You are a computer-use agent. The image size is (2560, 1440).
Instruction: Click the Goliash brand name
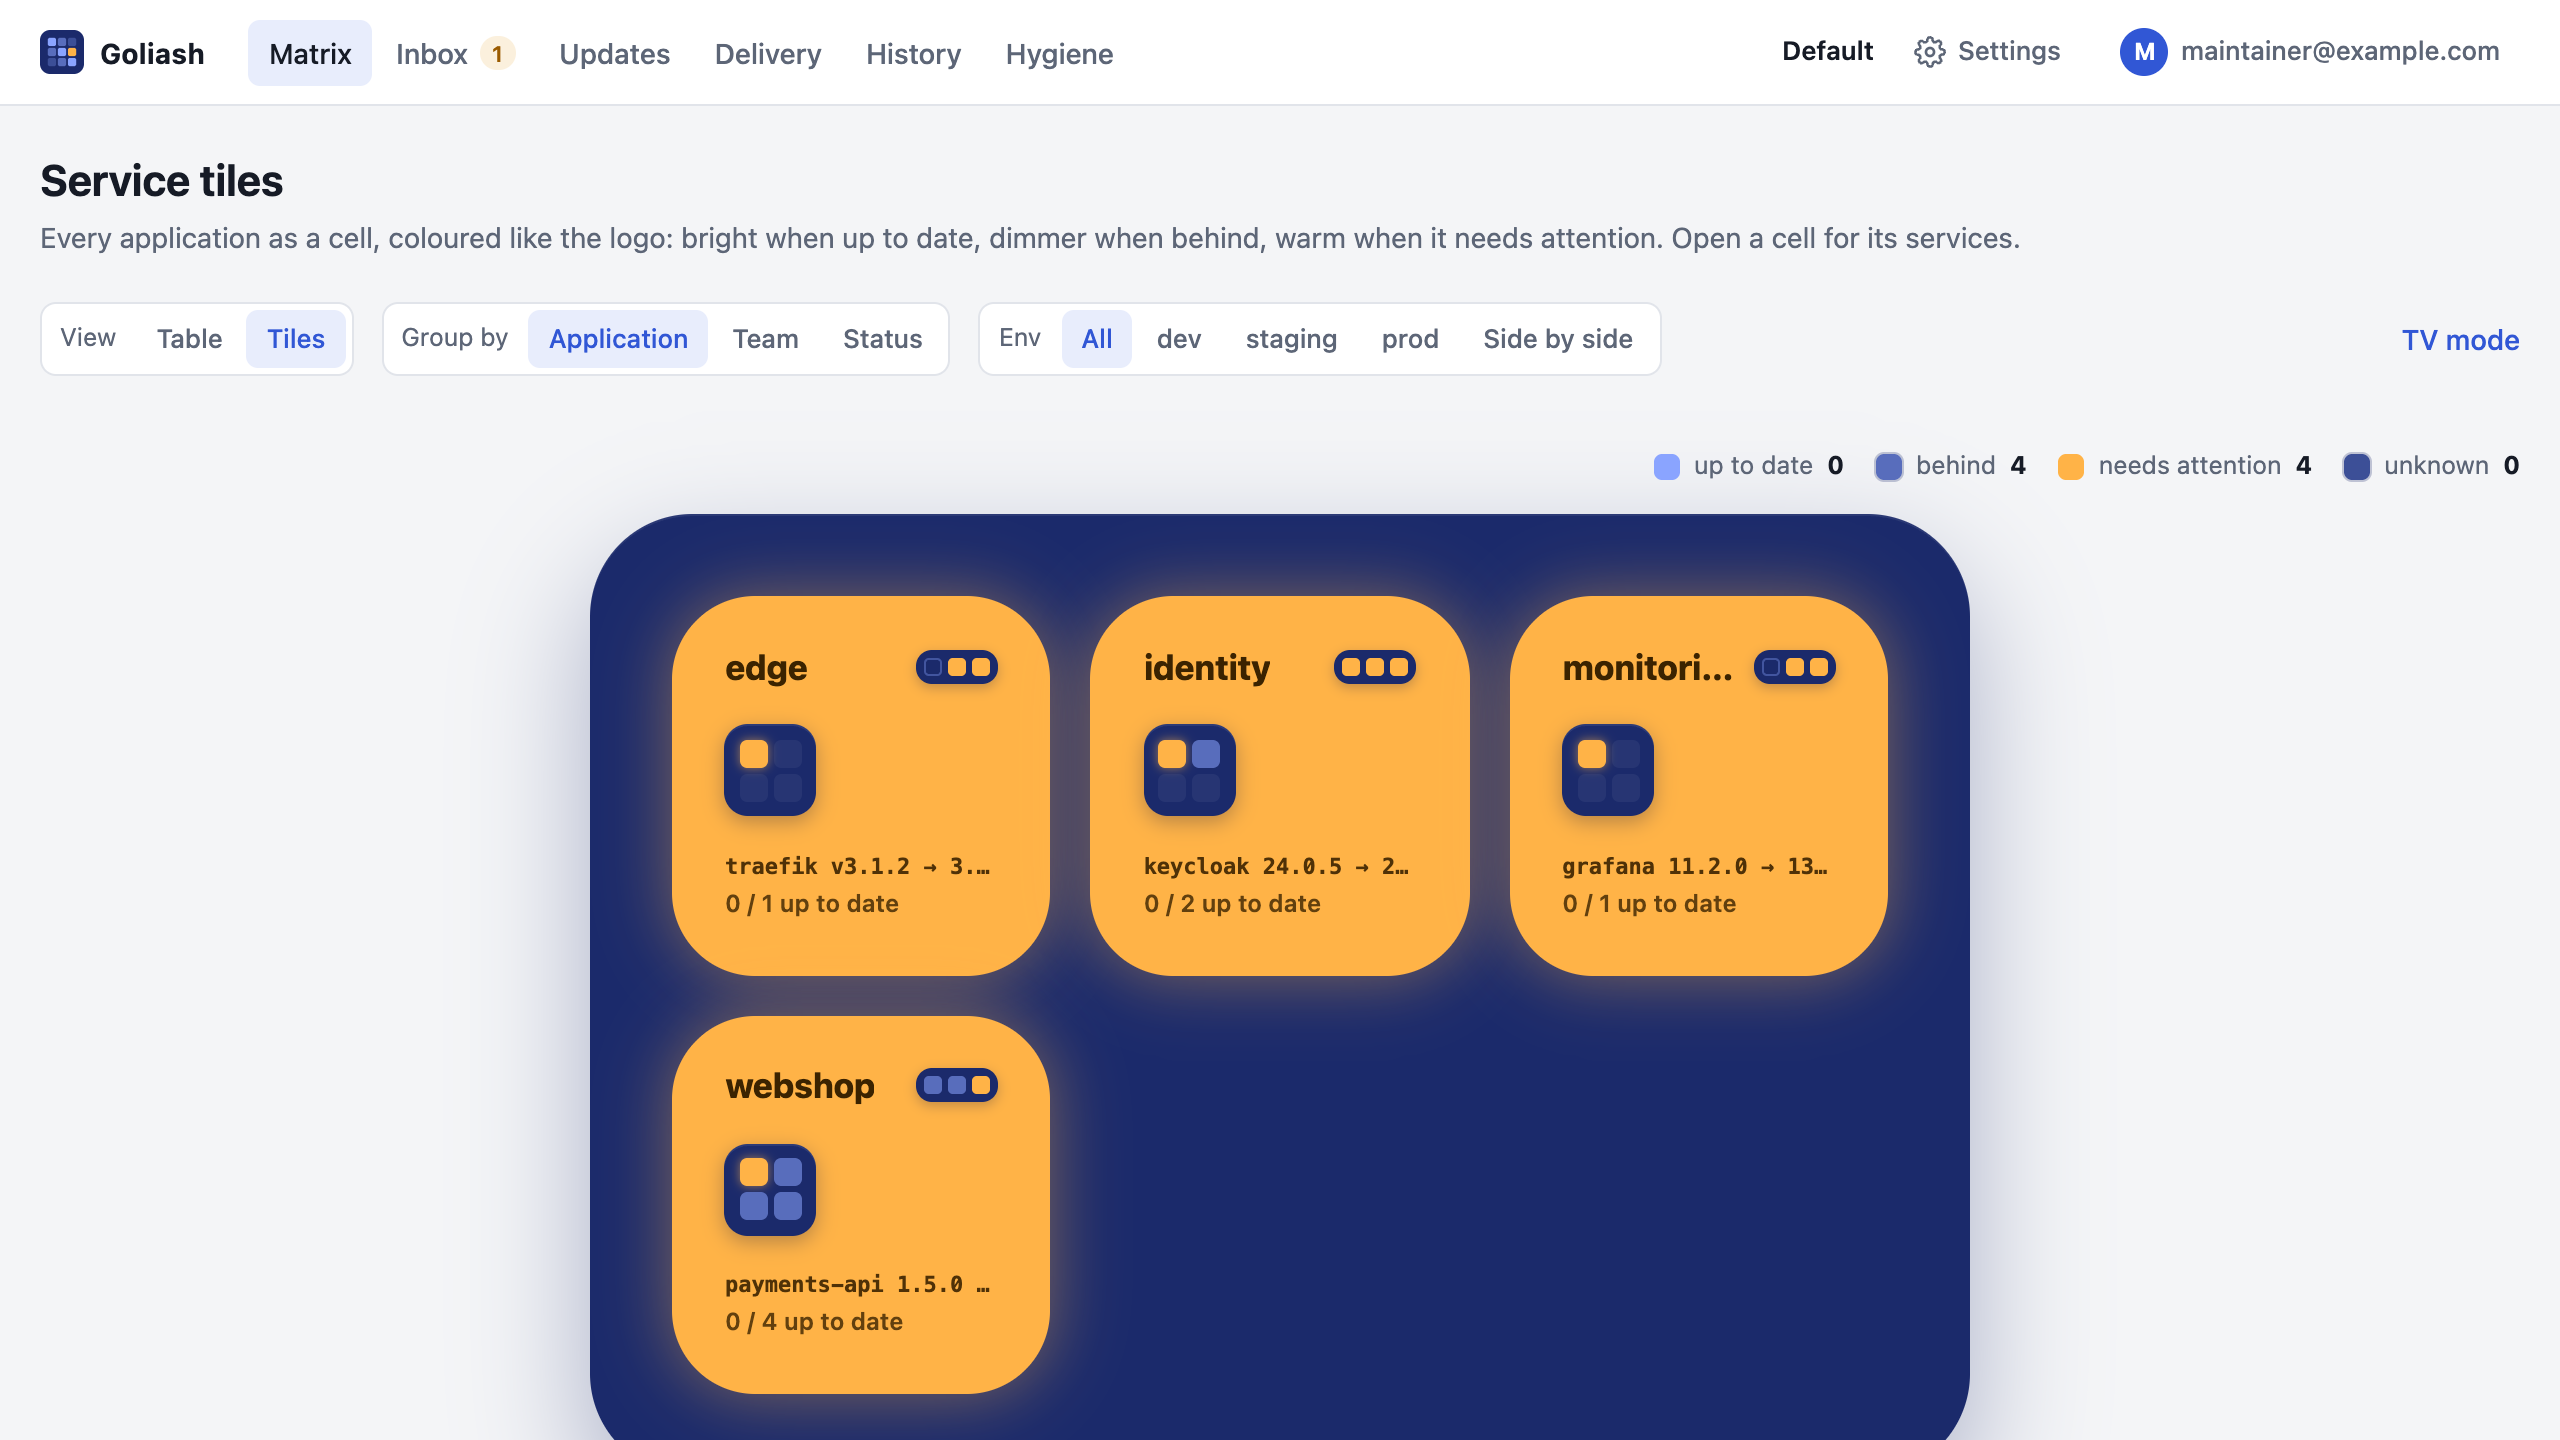coord(152,54)
